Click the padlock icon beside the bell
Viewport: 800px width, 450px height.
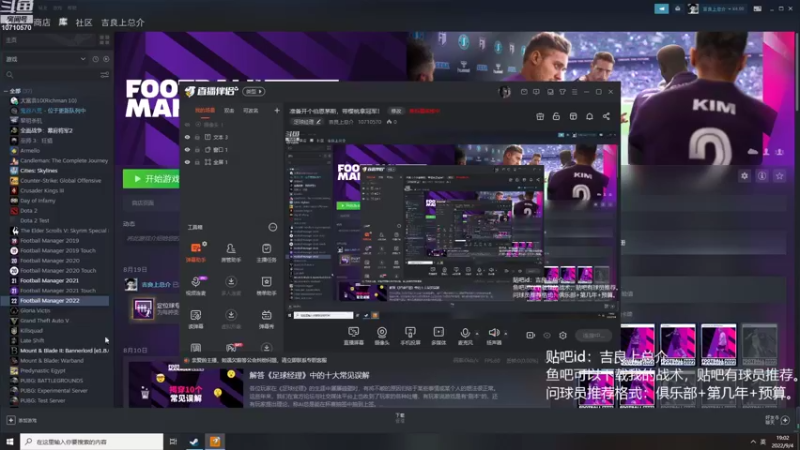556,116
